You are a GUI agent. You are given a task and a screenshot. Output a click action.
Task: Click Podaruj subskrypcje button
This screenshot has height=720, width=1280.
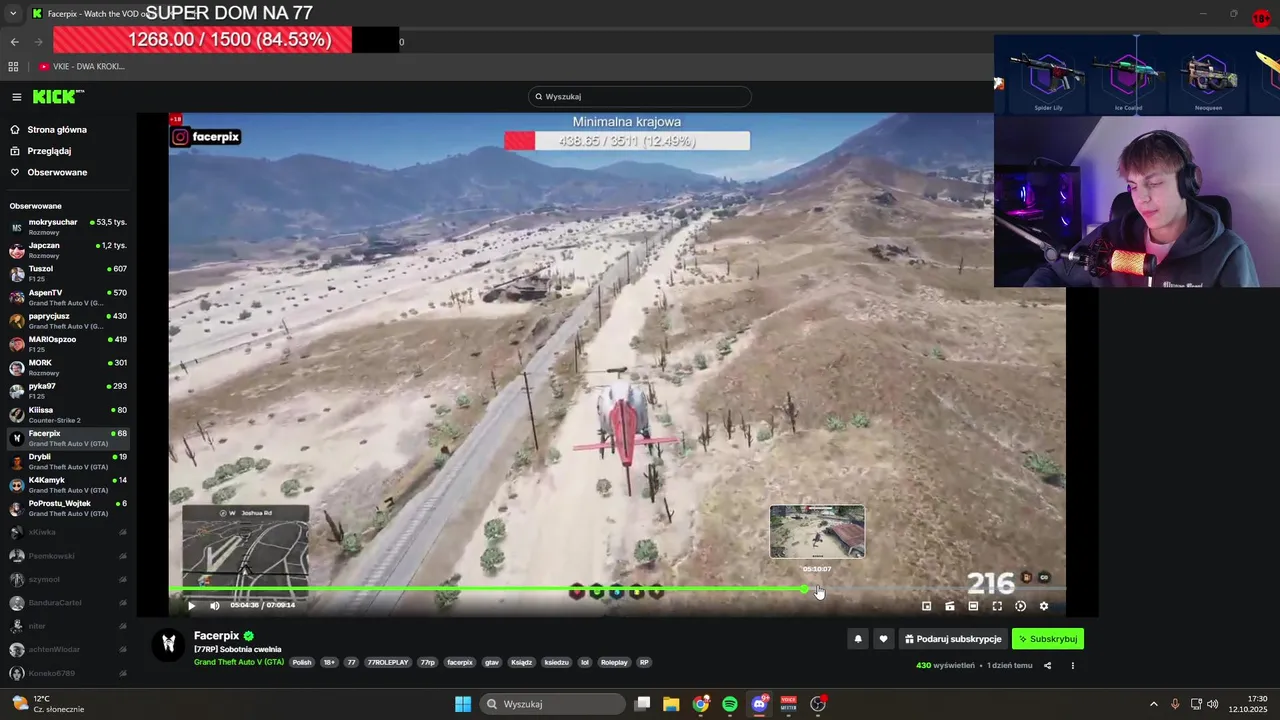953,639
